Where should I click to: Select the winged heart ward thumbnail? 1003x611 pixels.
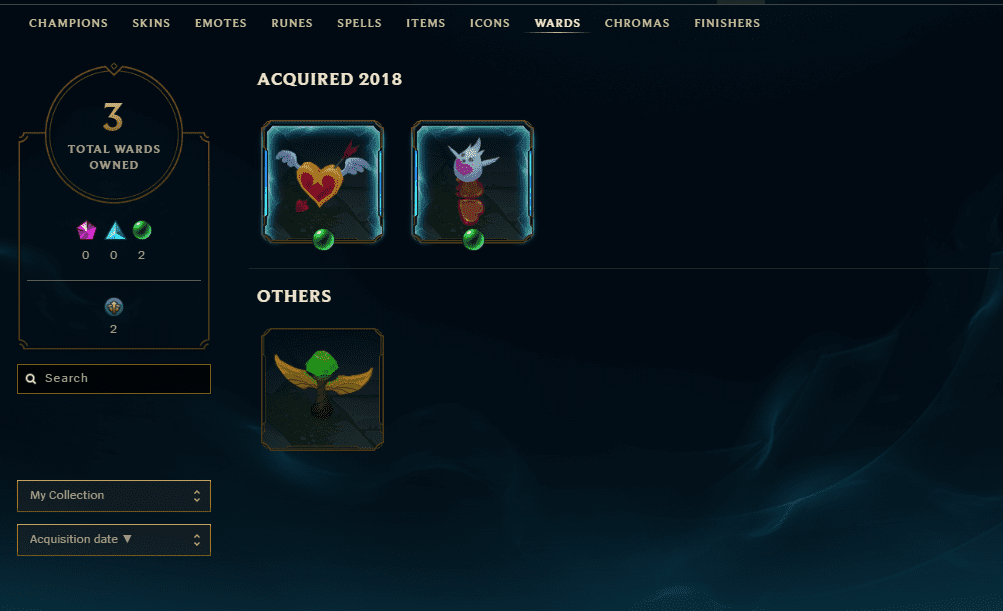click(x=322, y=182)
